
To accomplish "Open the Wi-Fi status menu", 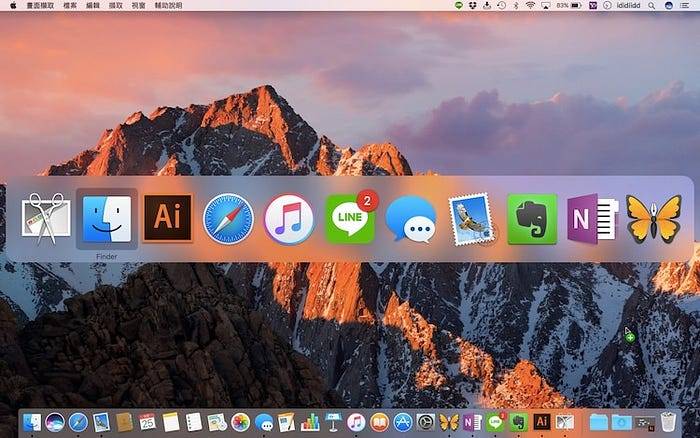I will click(x=530, y=5).
